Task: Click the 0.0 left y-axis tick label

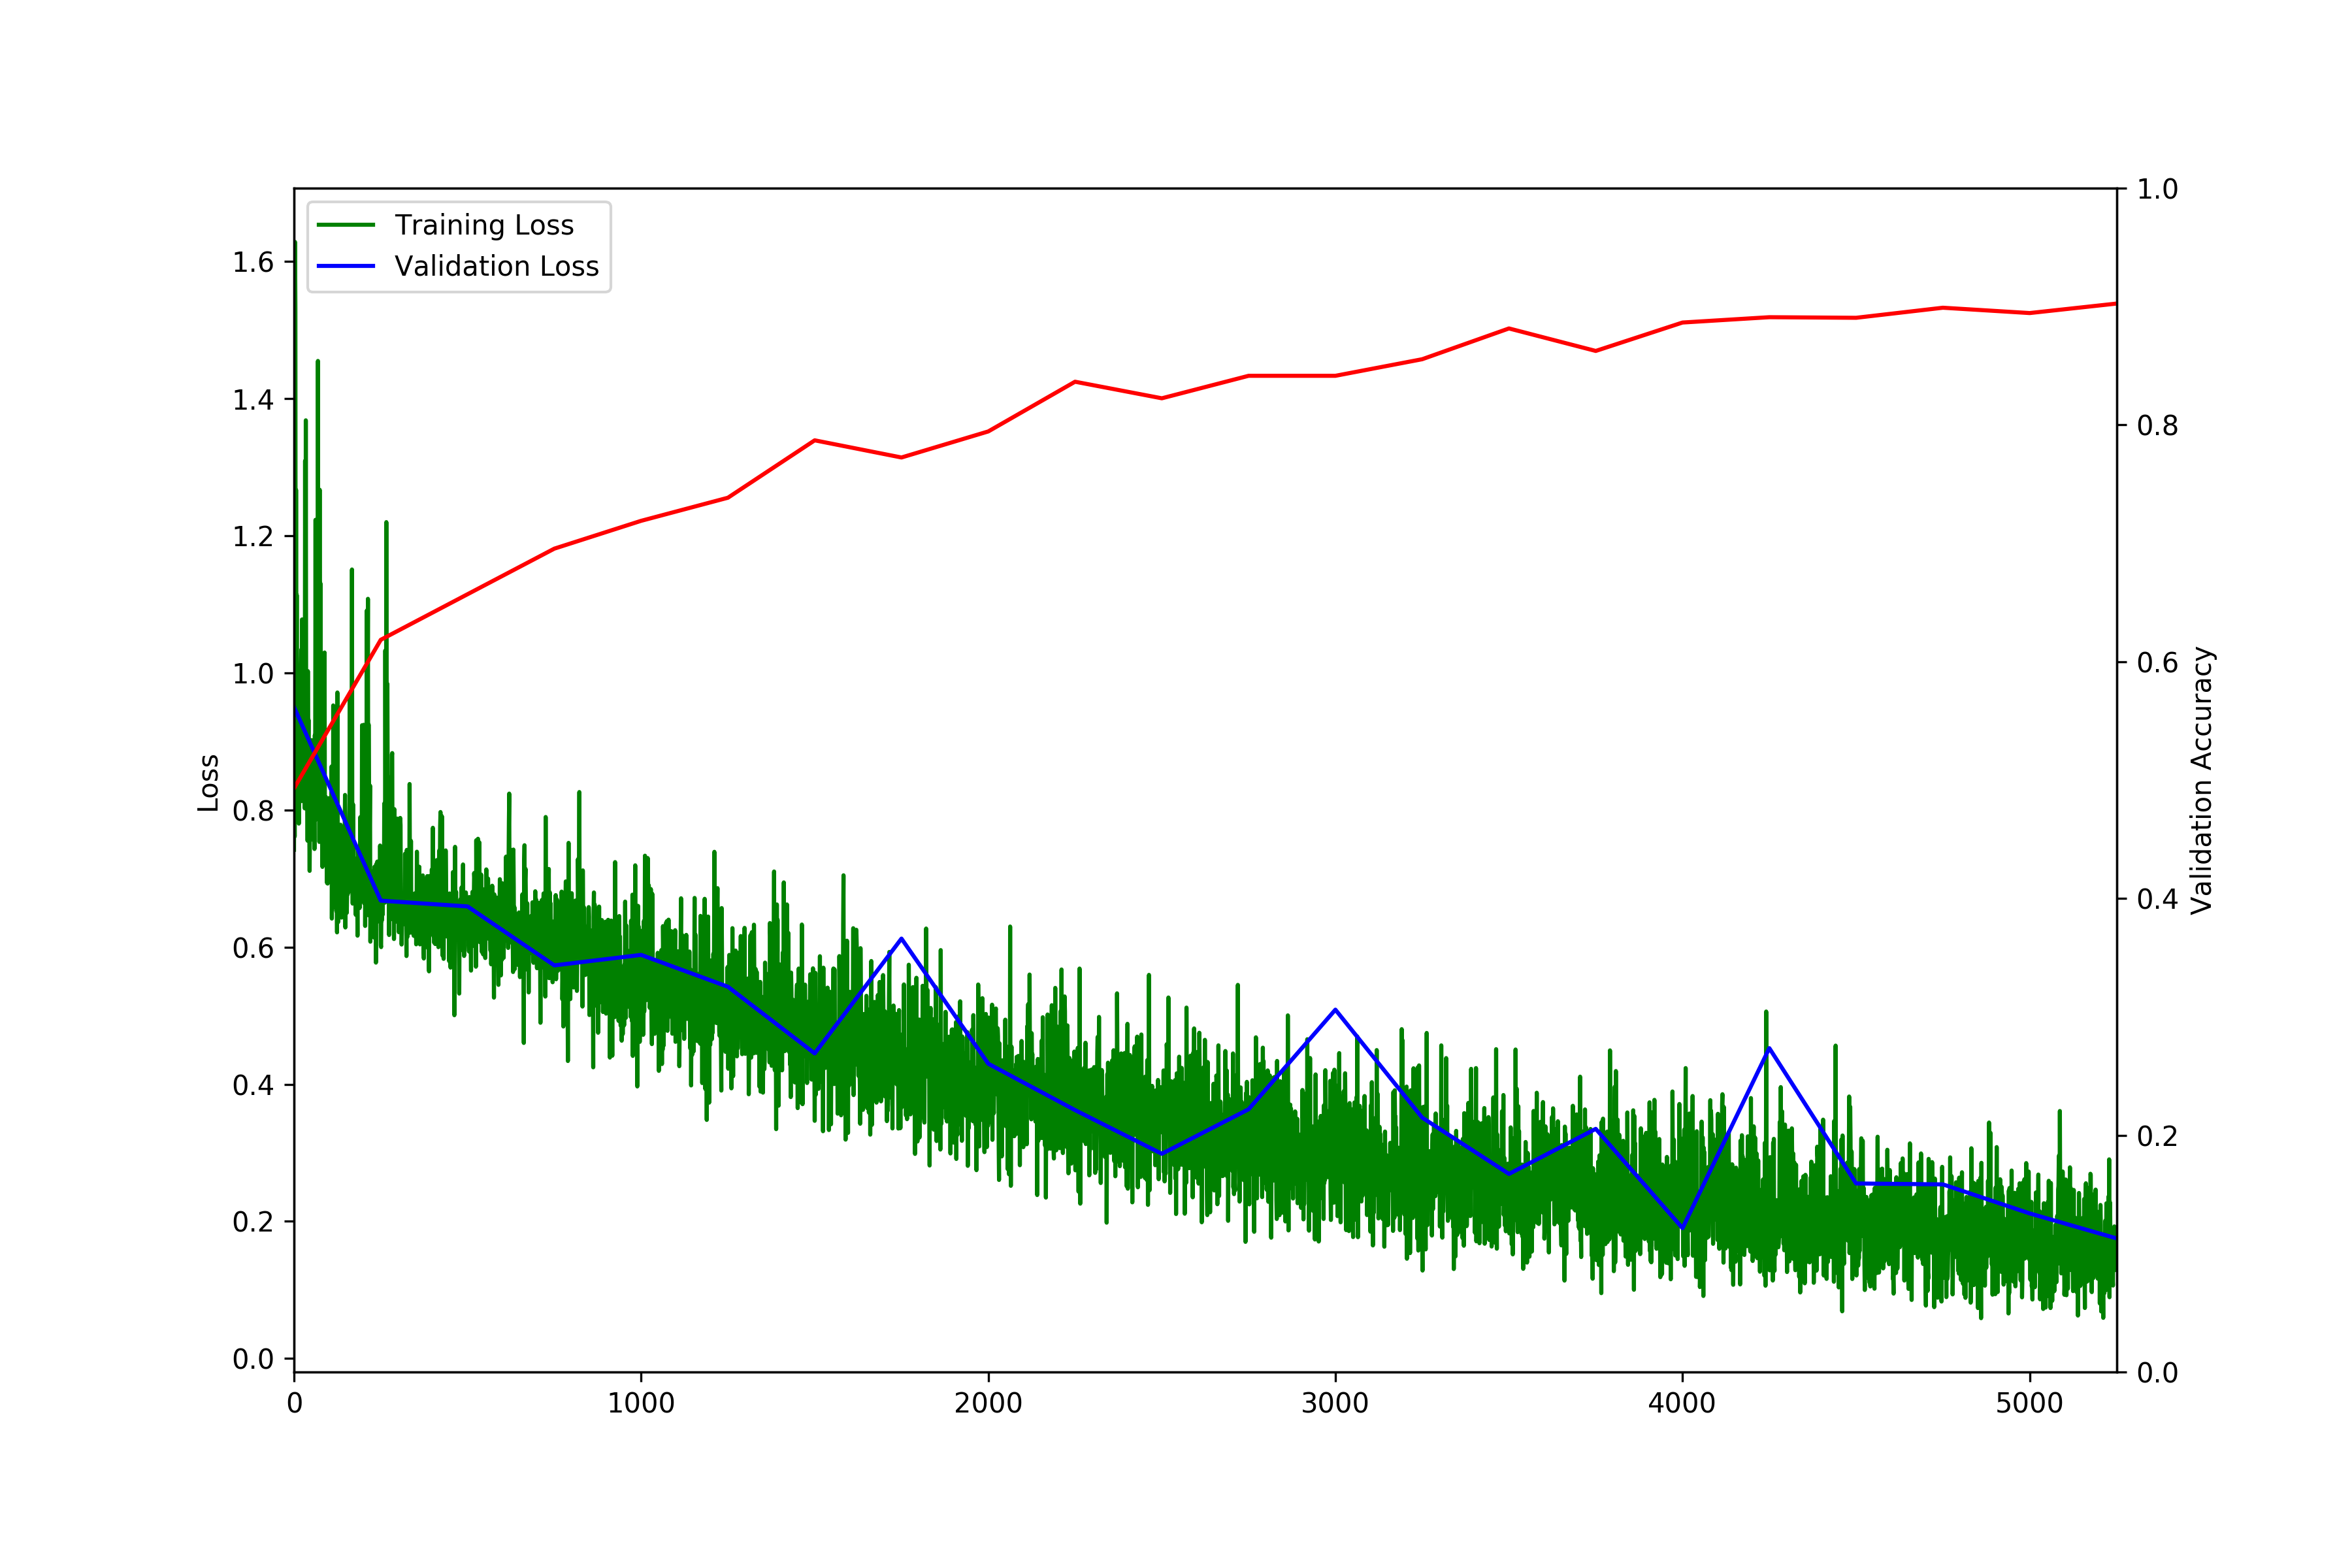Action: click(253, 1359)
